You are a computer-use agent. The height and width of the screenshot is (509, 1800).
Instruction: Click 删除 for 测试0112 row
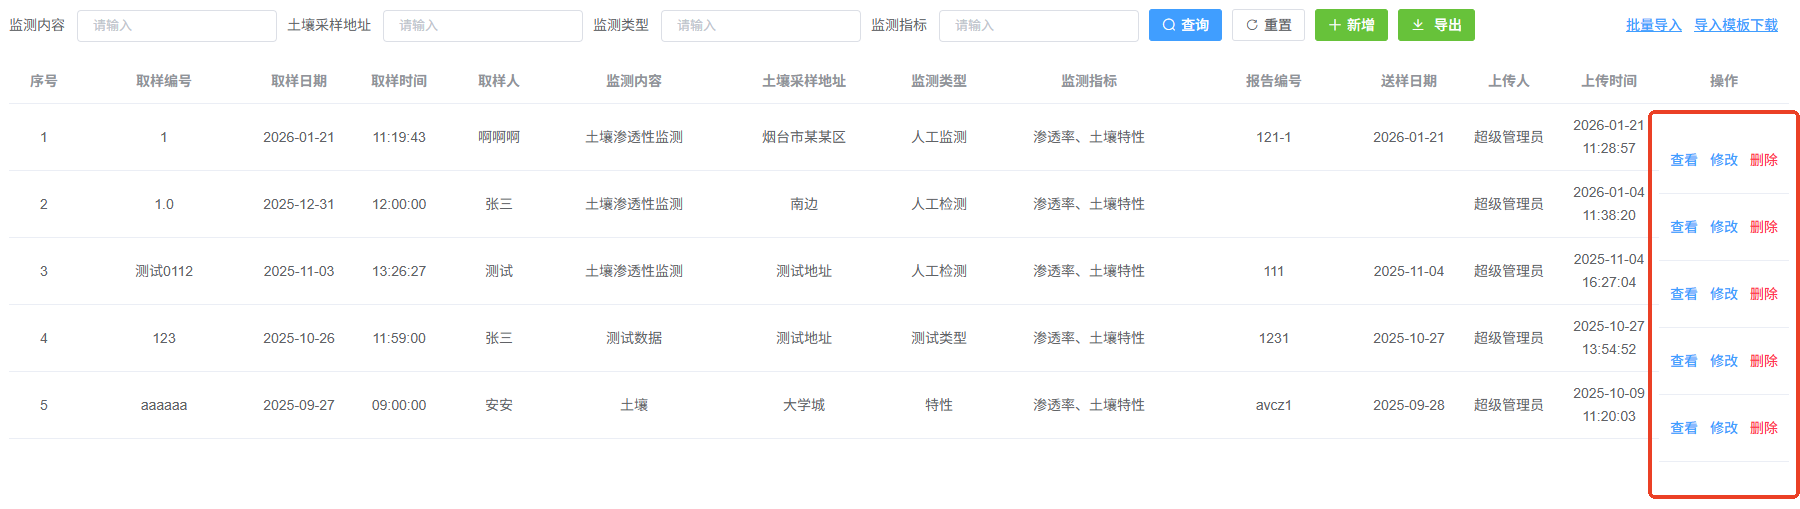tap(1764, 294)
